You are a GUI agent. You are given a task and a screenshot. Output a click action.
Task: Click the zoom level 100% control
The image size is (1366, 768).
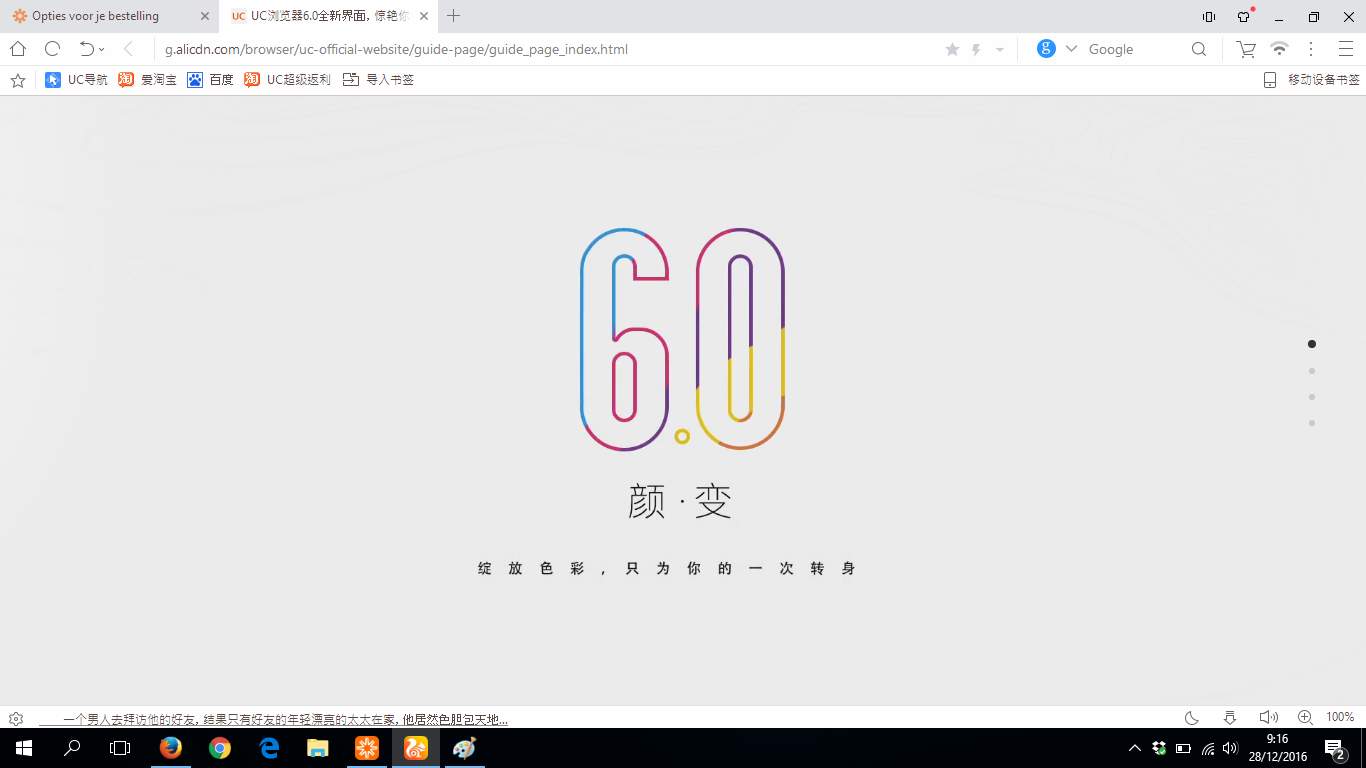(1340, 717)
